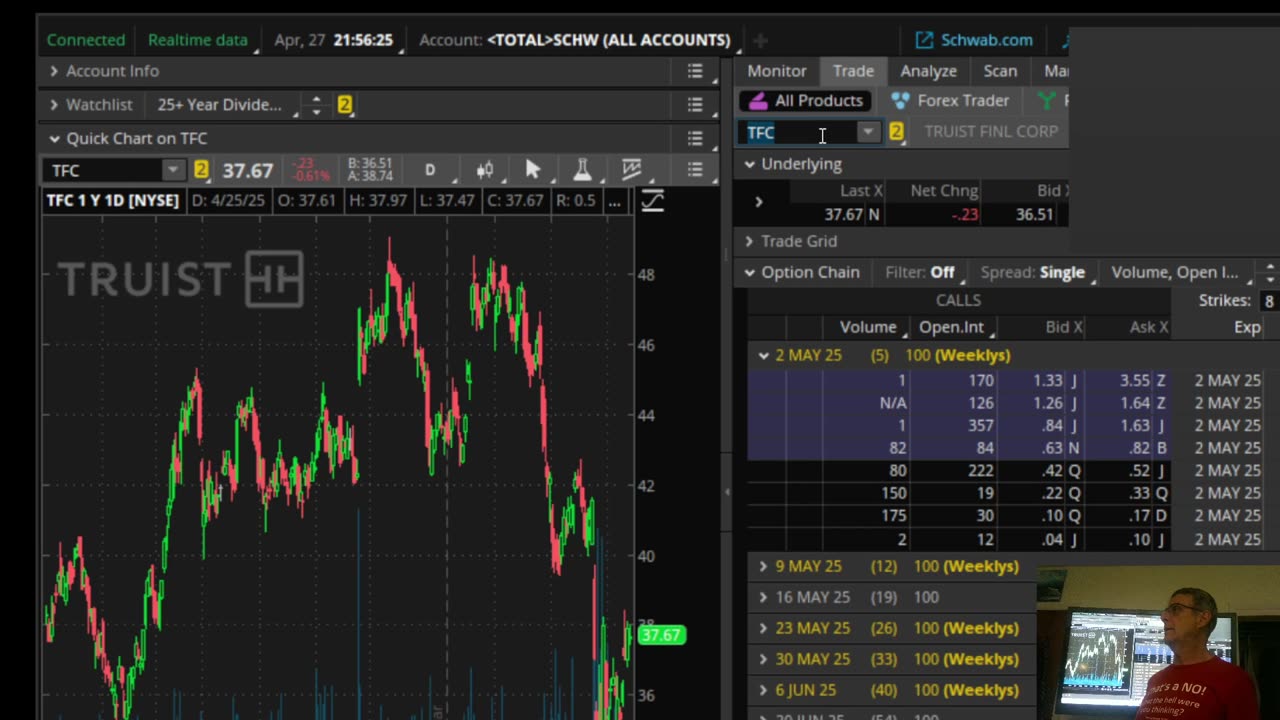
Task: Collapse the Quick Chart on TFC section
Action: (54, 139)
